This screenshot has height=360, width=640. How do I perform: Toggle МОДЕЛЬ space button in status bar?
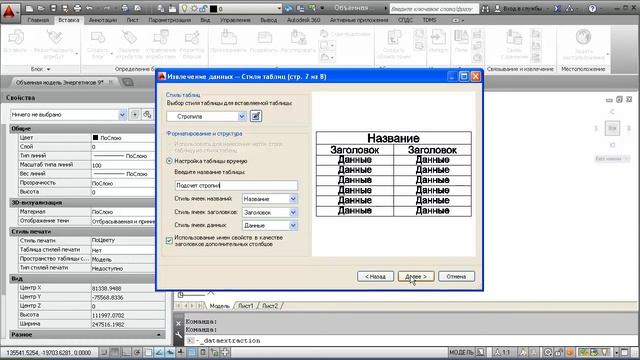(x=461, y=352)
